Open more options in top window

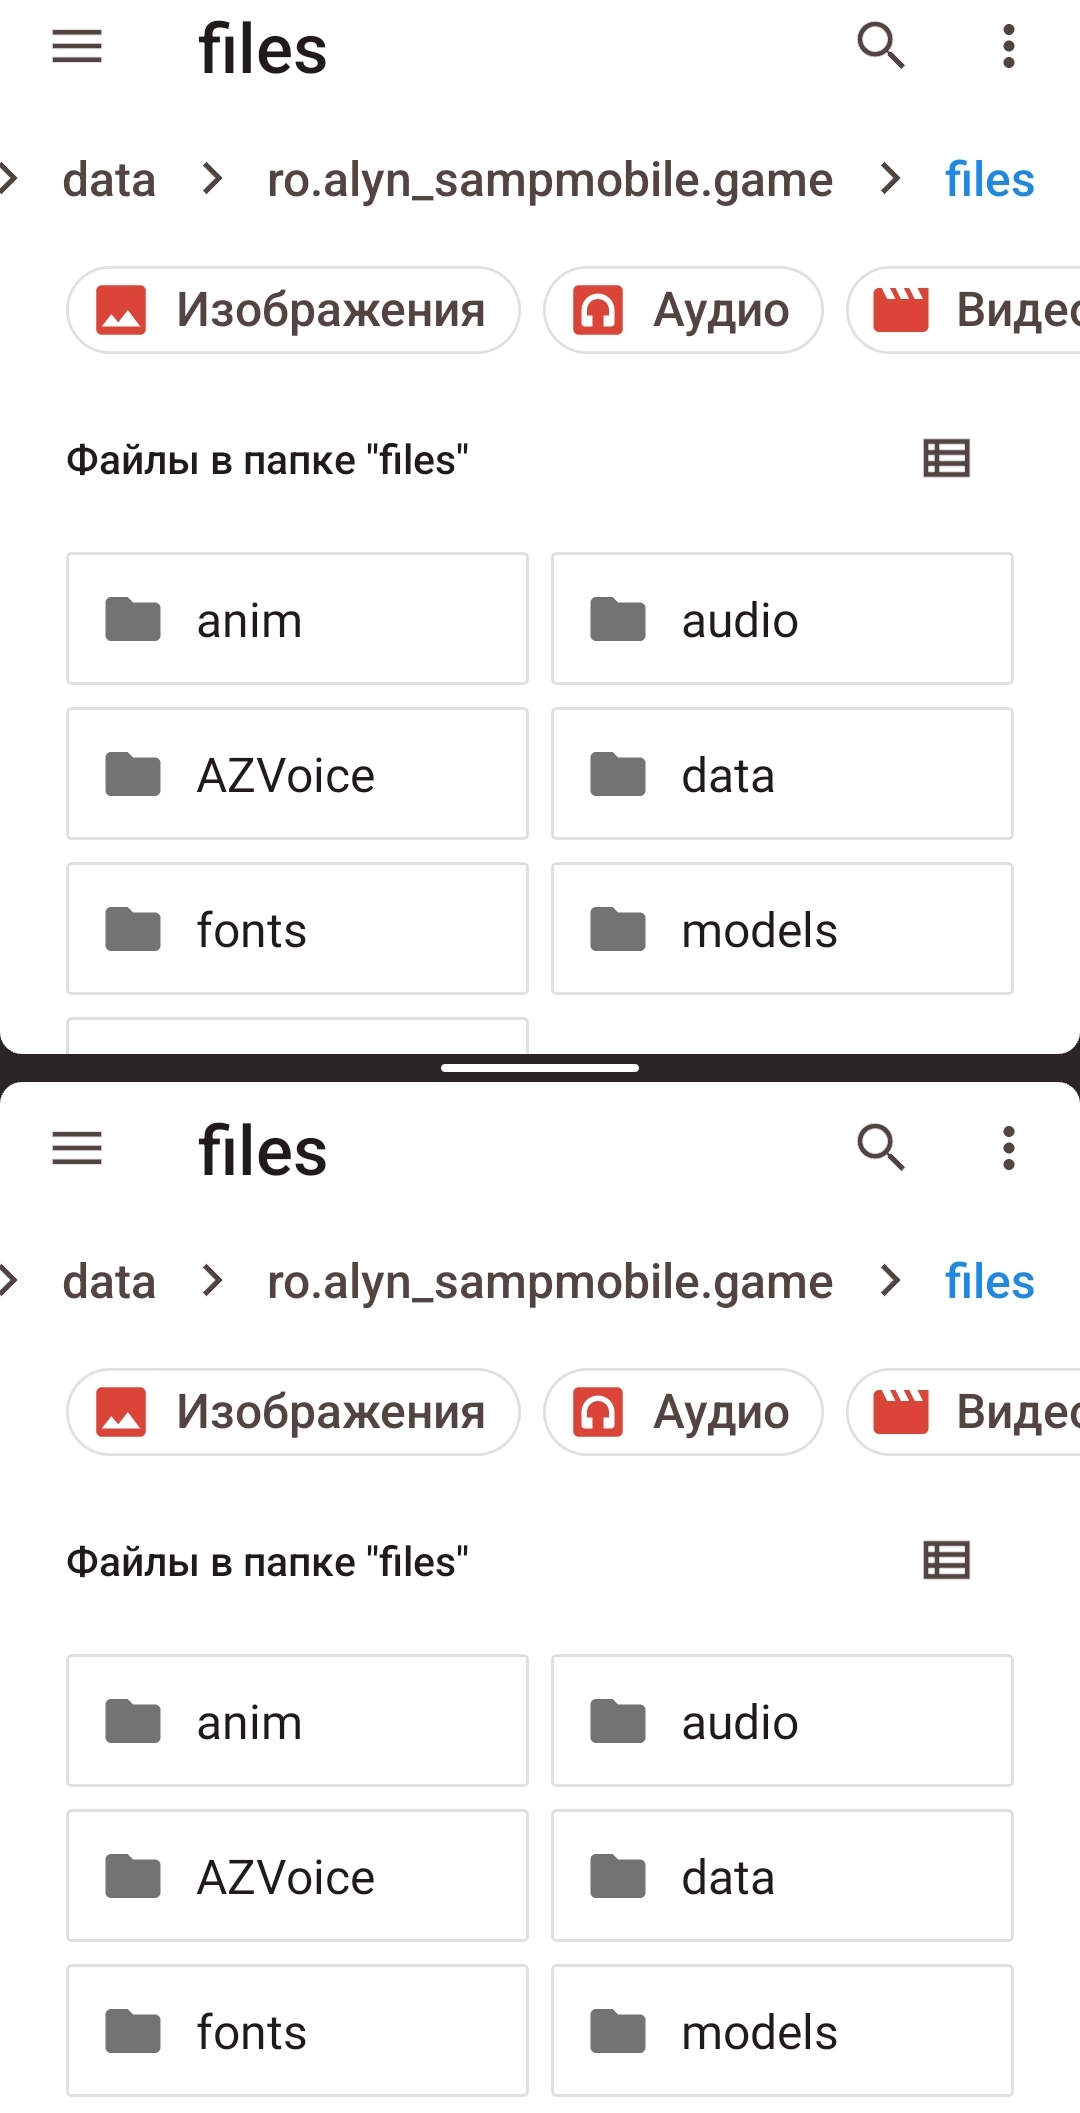(x=1008, y=46)
